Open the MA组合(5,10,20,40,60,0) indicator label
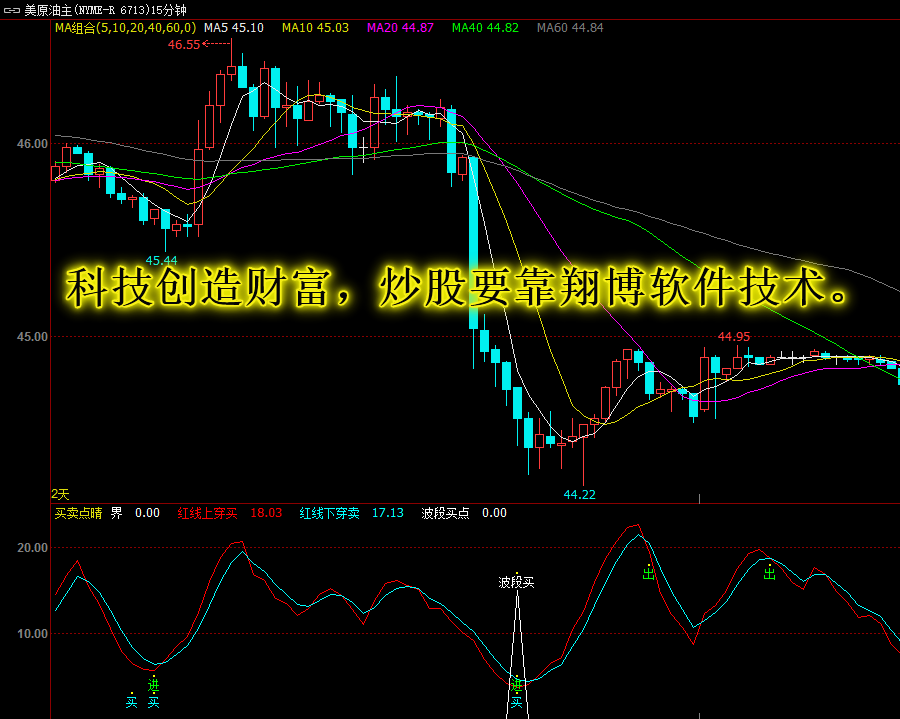The width and height of the screenshot is (900, 719). (125, 28)
